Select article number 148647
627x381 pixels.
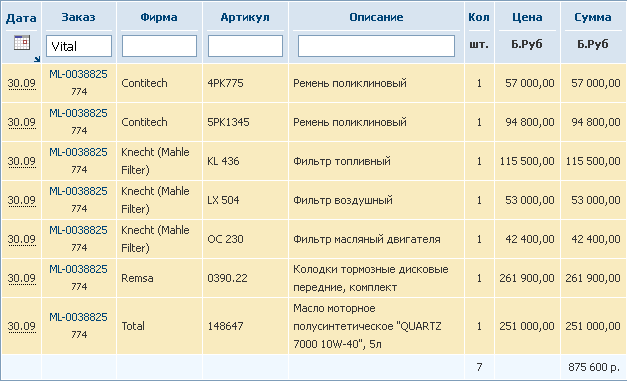[225, 326]
